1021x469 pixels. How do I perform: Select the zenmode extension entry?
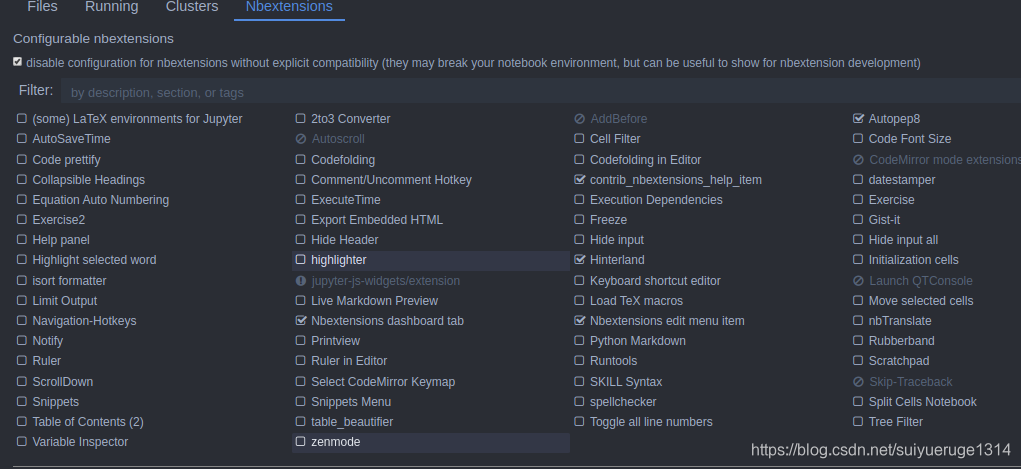click(431, 442)
